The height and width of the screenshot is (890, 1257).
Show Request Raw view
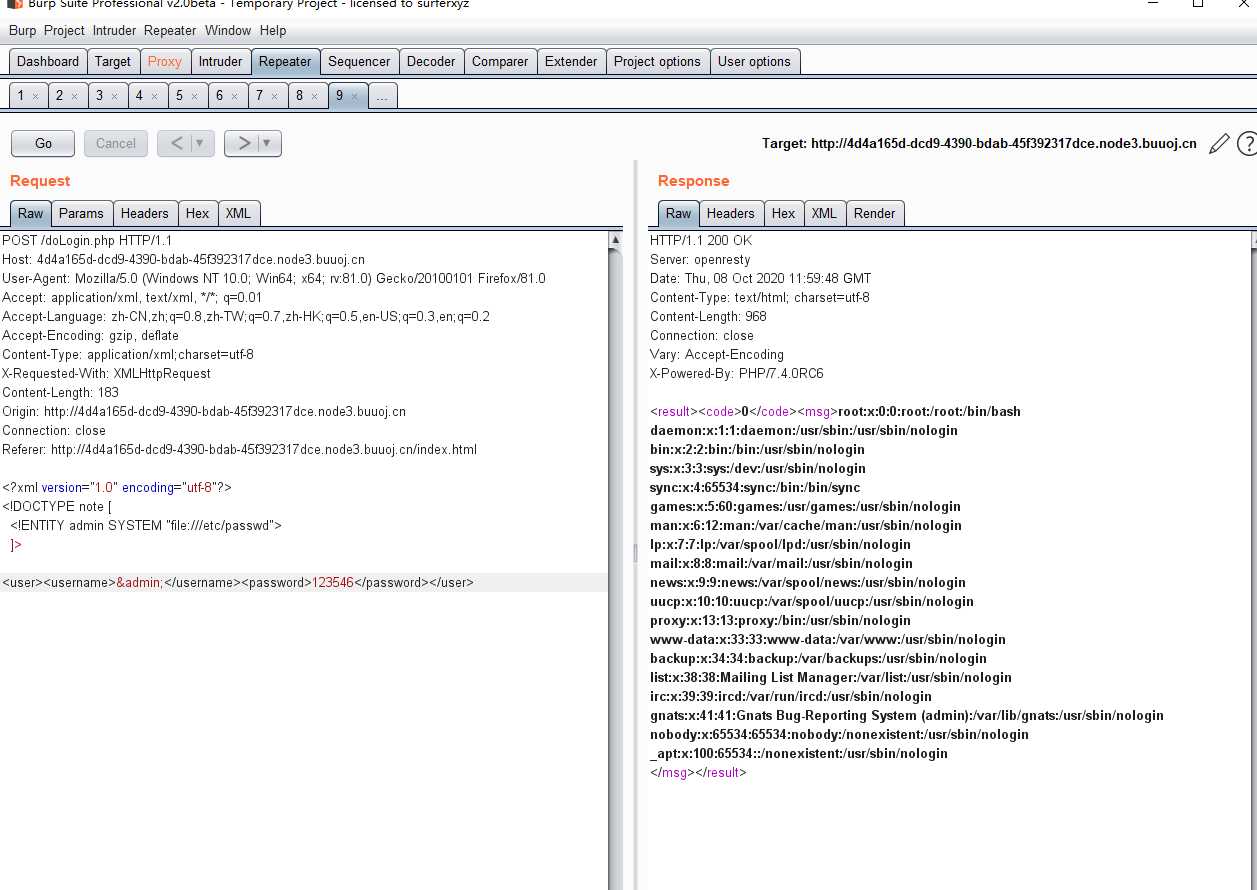click(x=31, y=213)
